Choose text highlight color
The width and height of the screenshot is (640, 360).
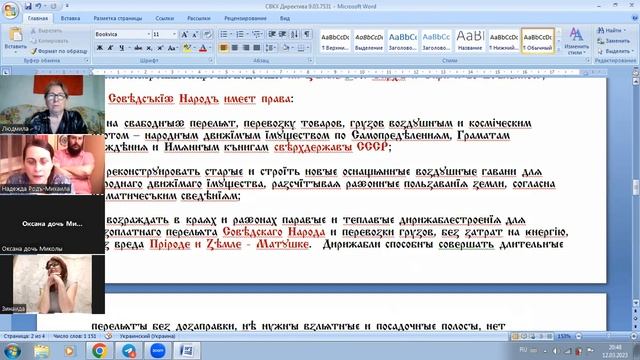(187, 48)
